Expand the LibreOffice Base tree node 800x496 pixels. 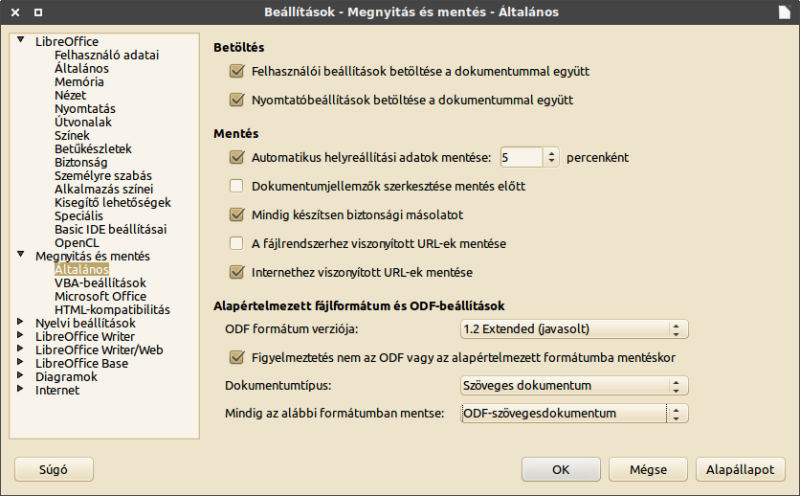pos(20,362)
